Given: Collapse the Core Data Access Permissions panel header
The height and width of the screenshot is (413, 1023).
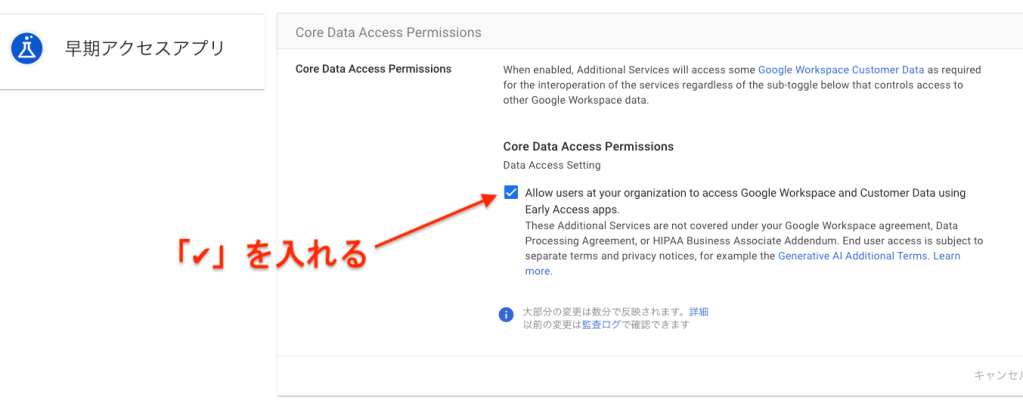Looking at the screenshot, I should click(x=388, y=33).
